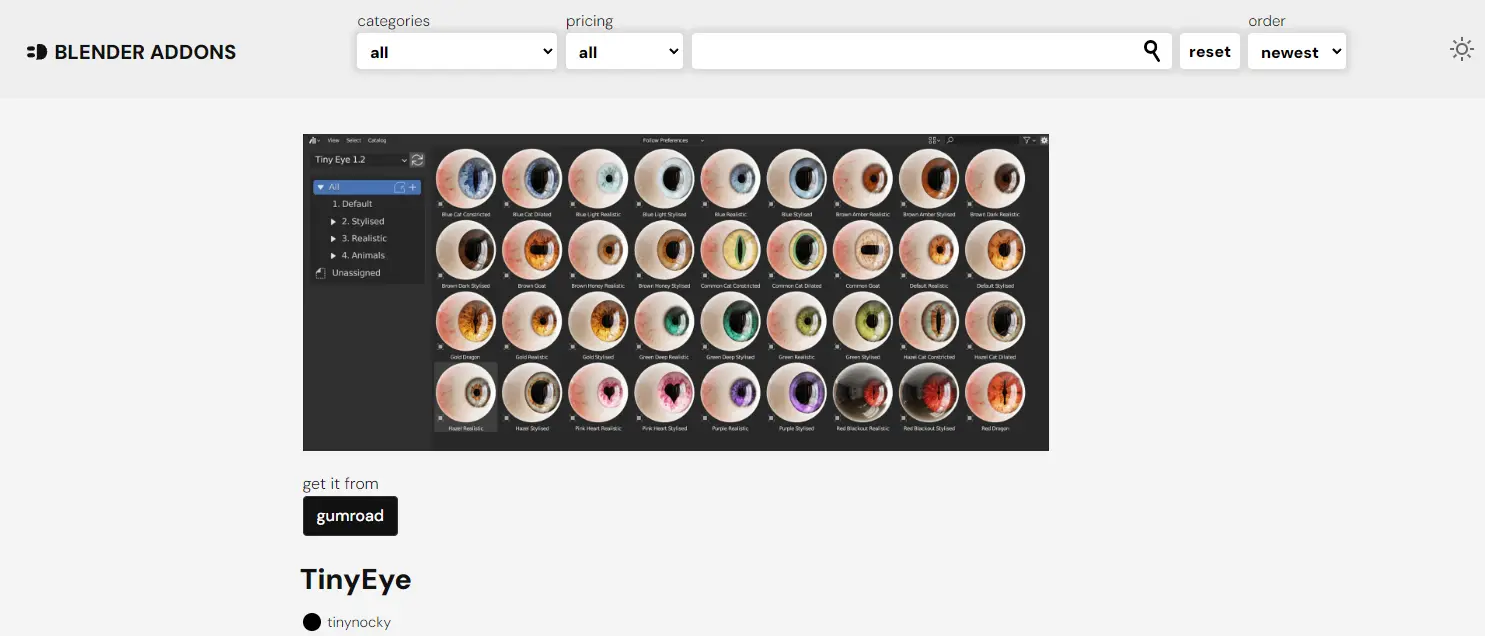Click the TinyEye eye library preview image
The width and height of the screenshot is (1485, 636).
[676, 292]
